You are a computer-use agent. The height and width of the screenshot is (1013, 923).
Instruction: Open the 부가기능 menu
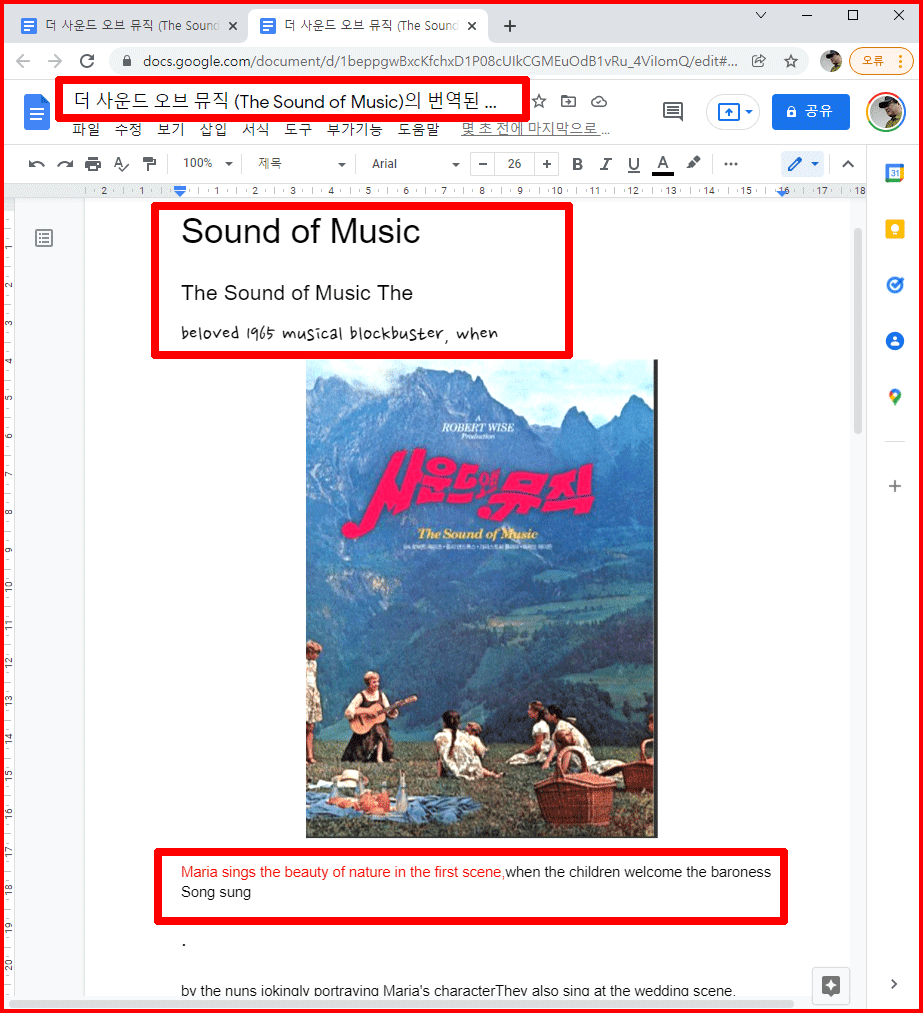(354, 129)
